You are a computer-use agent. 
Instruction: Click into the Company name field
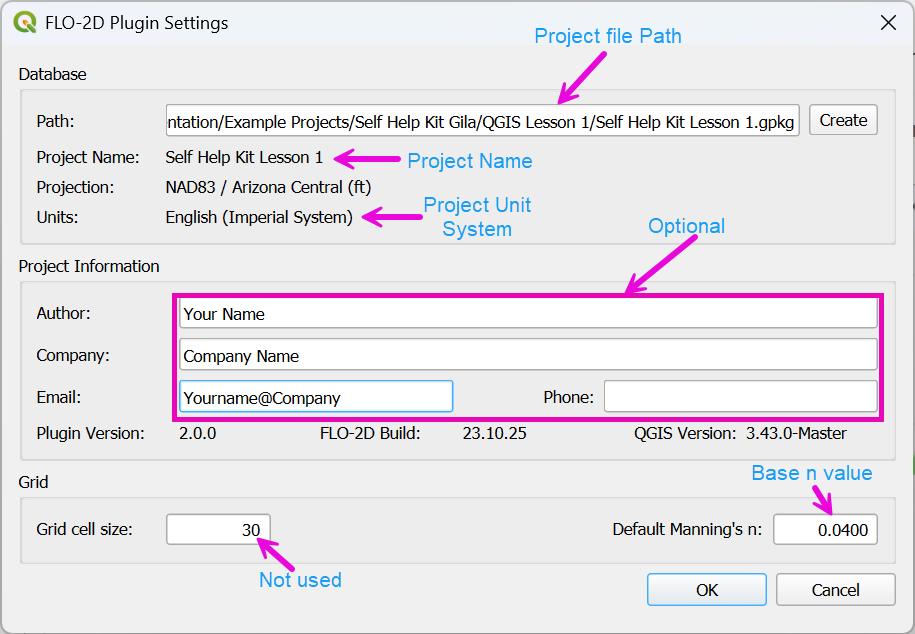528,356
